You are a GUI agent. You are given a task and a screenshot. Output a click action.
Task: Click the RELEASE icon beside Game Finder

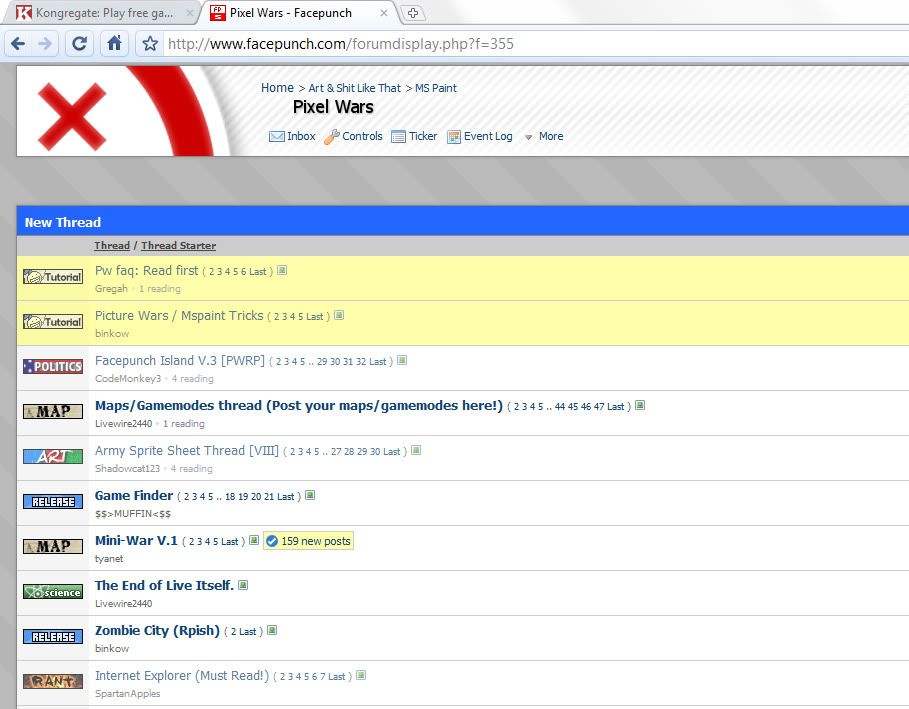[53, 501]
